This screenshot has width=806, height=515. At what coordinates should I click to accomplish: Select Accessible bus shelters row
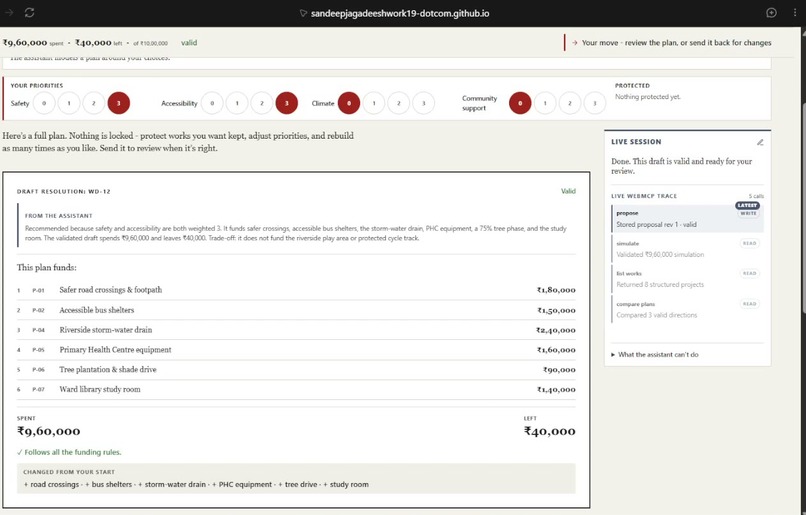click(x=296, y=310)
